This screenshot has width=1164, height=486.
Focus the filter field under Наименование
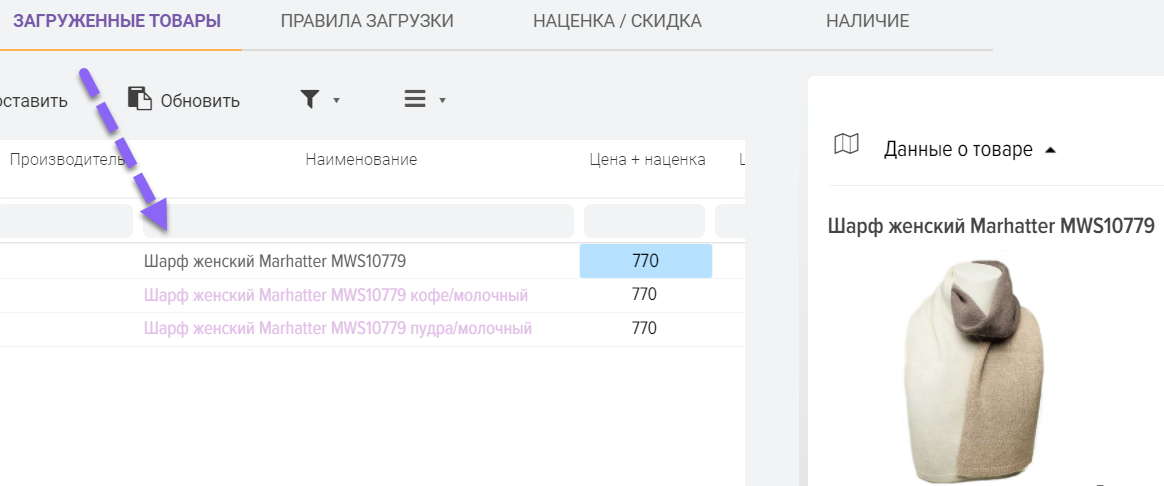(358, 221)
